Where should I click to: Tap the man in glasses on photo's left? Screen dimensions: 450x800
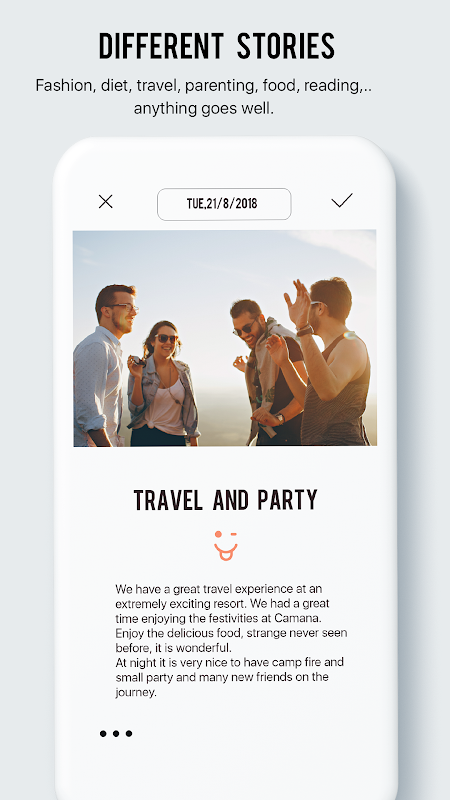click(x=105, y=365)
